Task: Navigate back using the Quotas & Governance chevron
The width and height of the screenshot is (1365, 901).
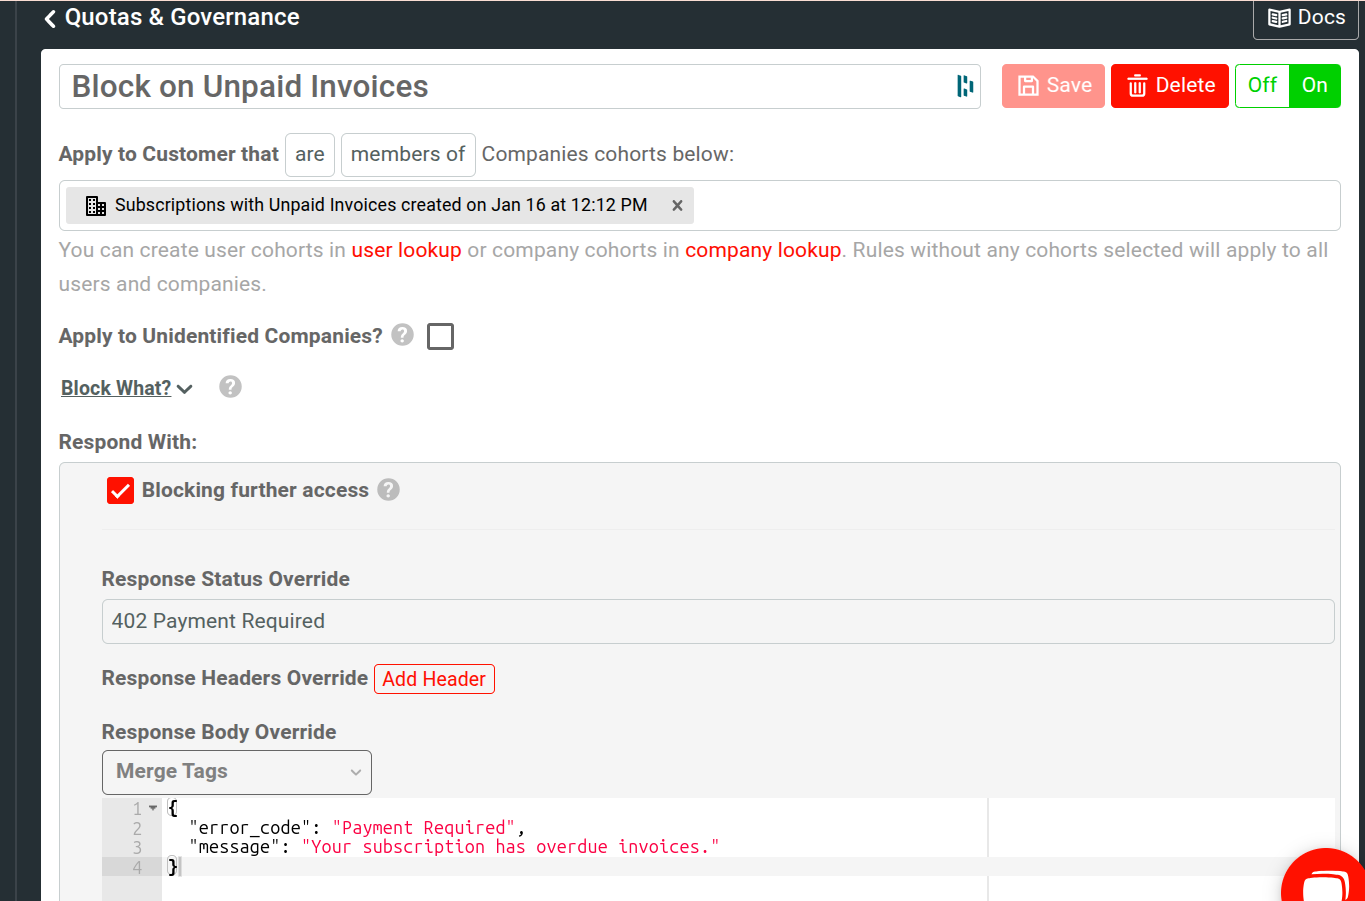Action: click(49, 17)
